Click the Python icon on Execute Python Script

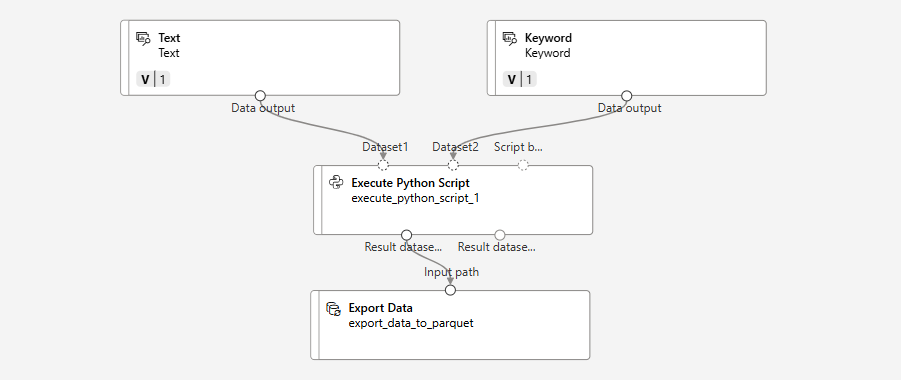click(336, 183)
